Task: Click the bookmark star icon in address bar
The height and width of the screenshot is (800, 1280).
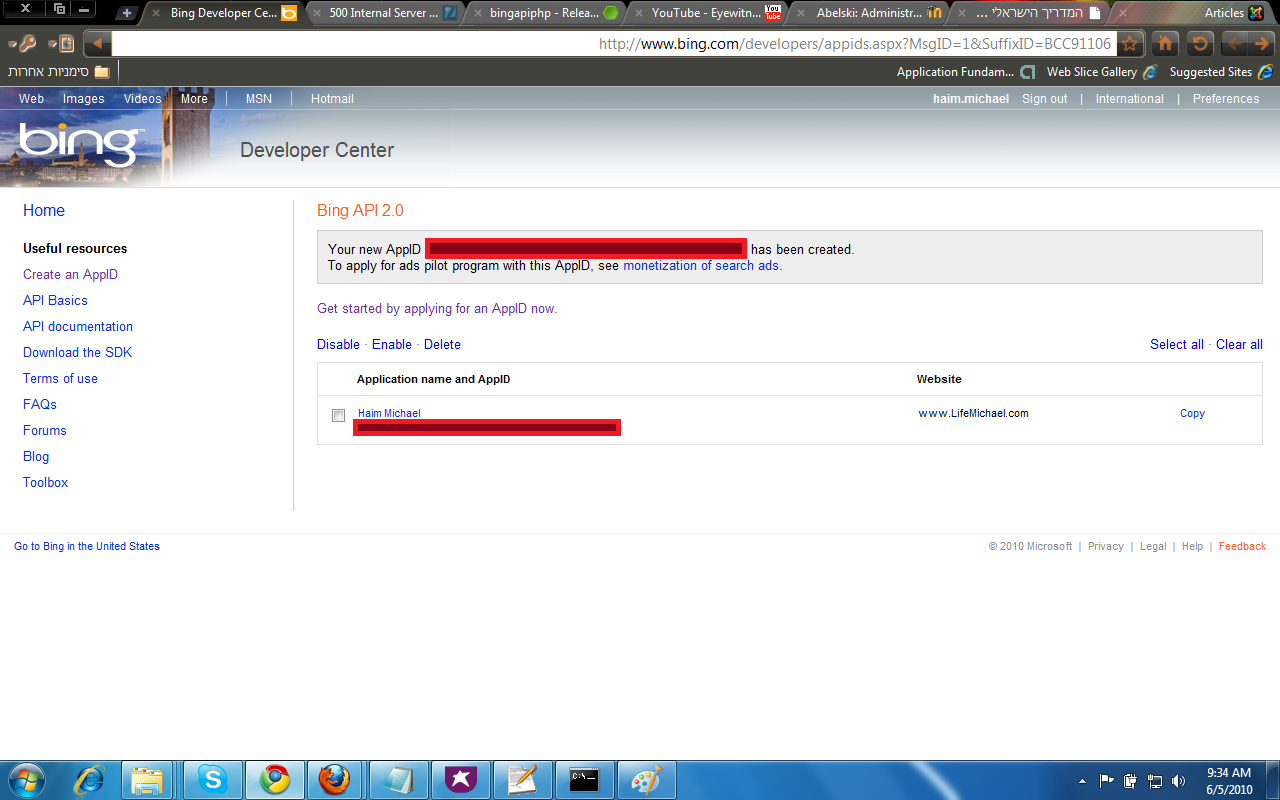Action: [x=1129, y=43]
